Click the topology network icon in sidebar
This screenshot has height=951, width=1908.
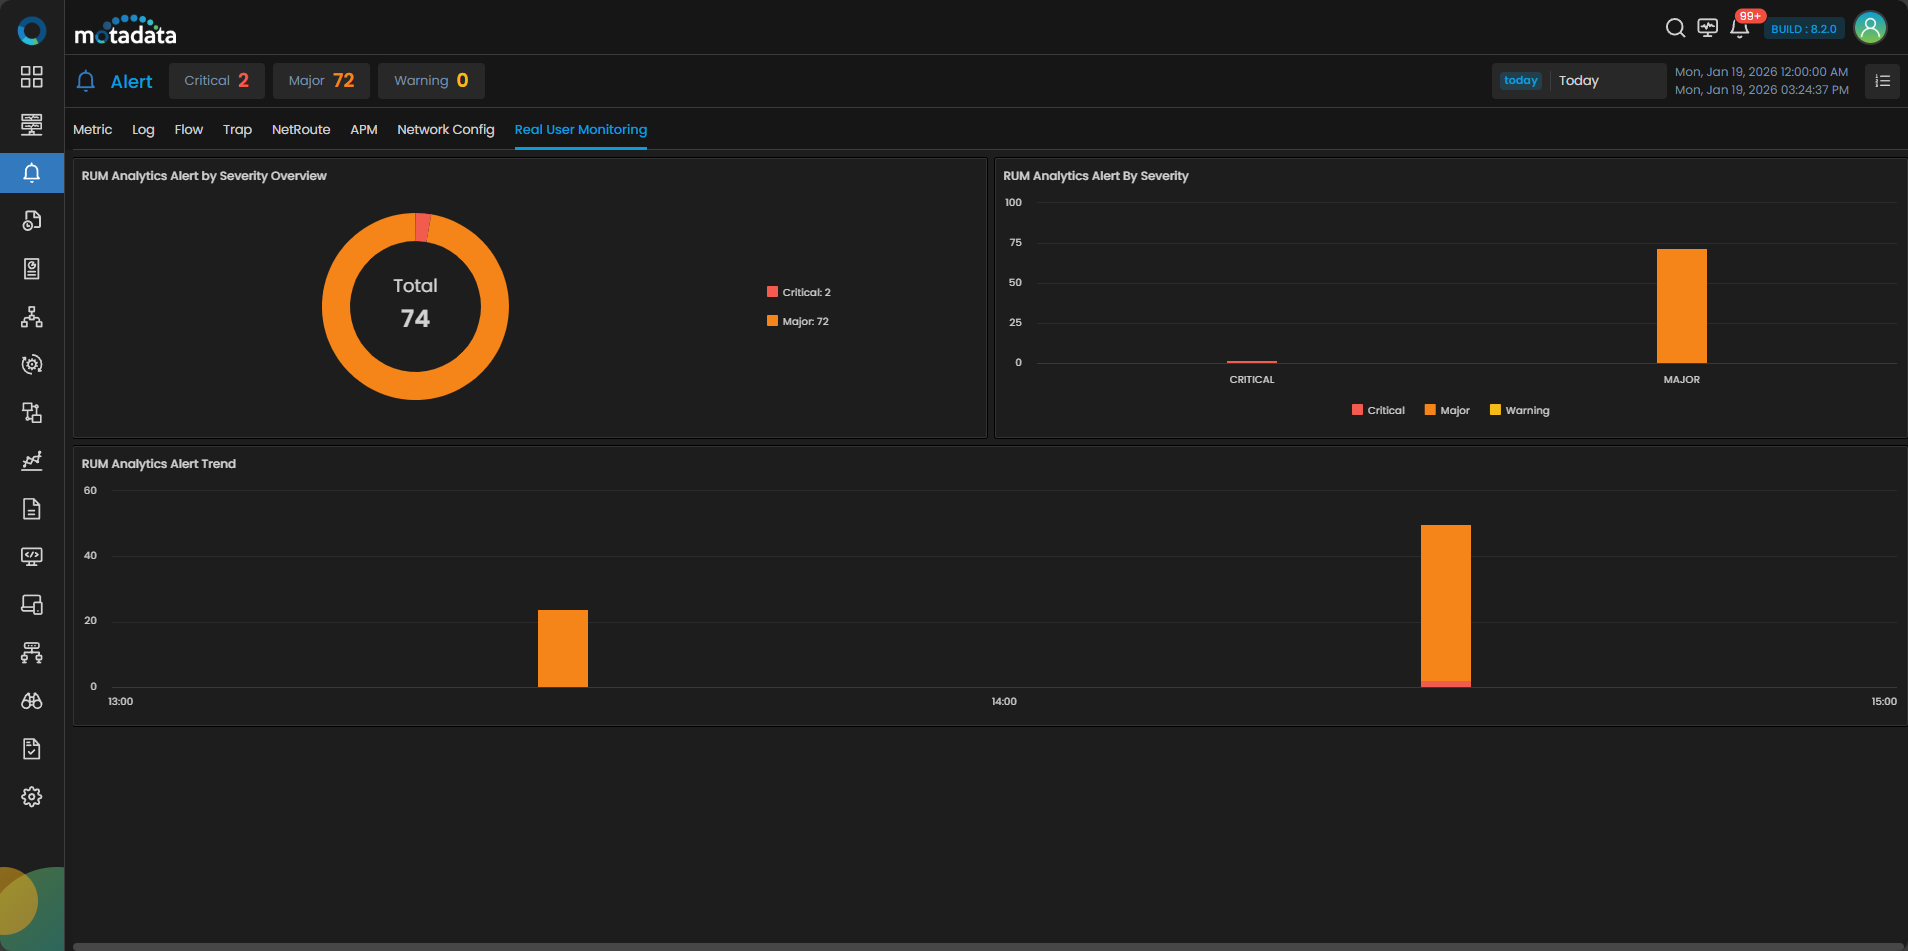click(x=32, y=317)
